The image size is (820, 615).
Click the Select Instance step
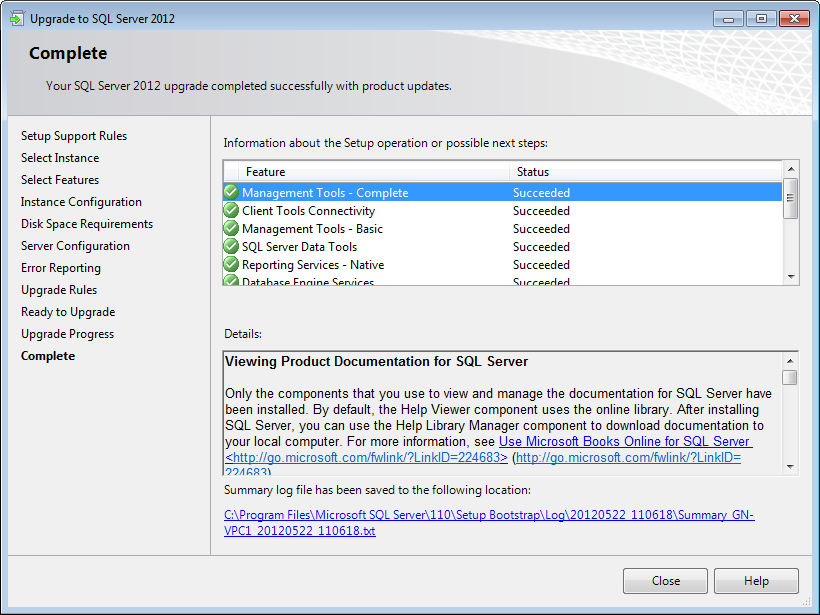(x=60, y=158)
